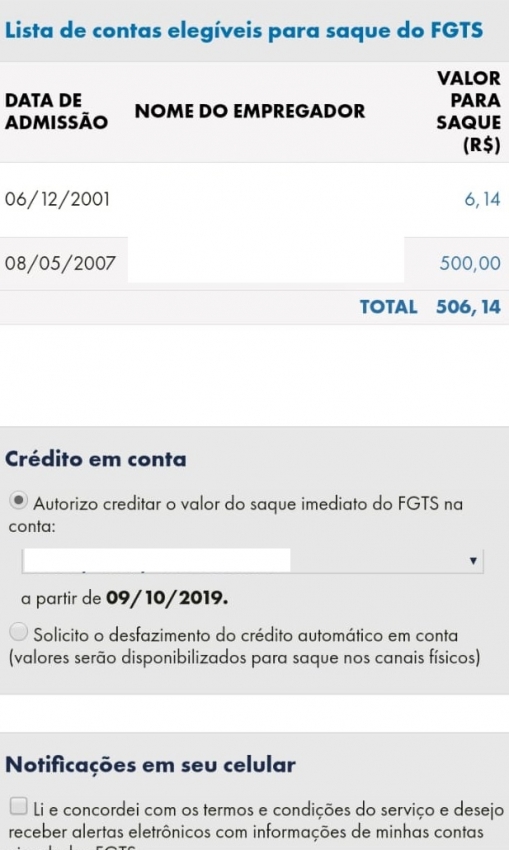This screenshot has height=850, width=509.
Task: Click the account selection combo box field
Action: coord(253,561)
